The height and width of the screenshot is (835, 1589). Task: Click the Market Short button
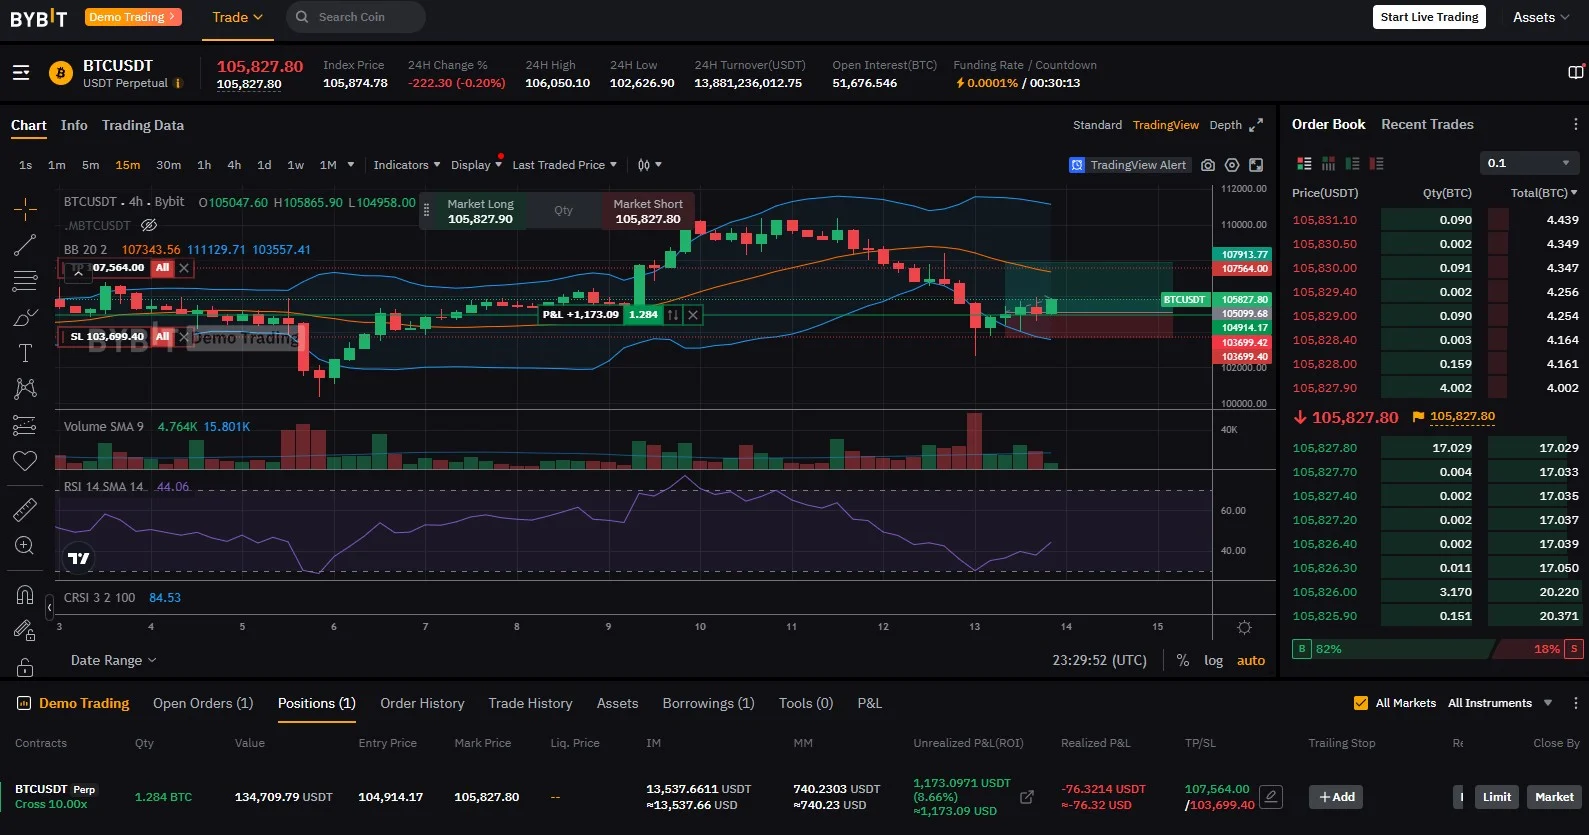pyautogui.click(x=648, y=211)
